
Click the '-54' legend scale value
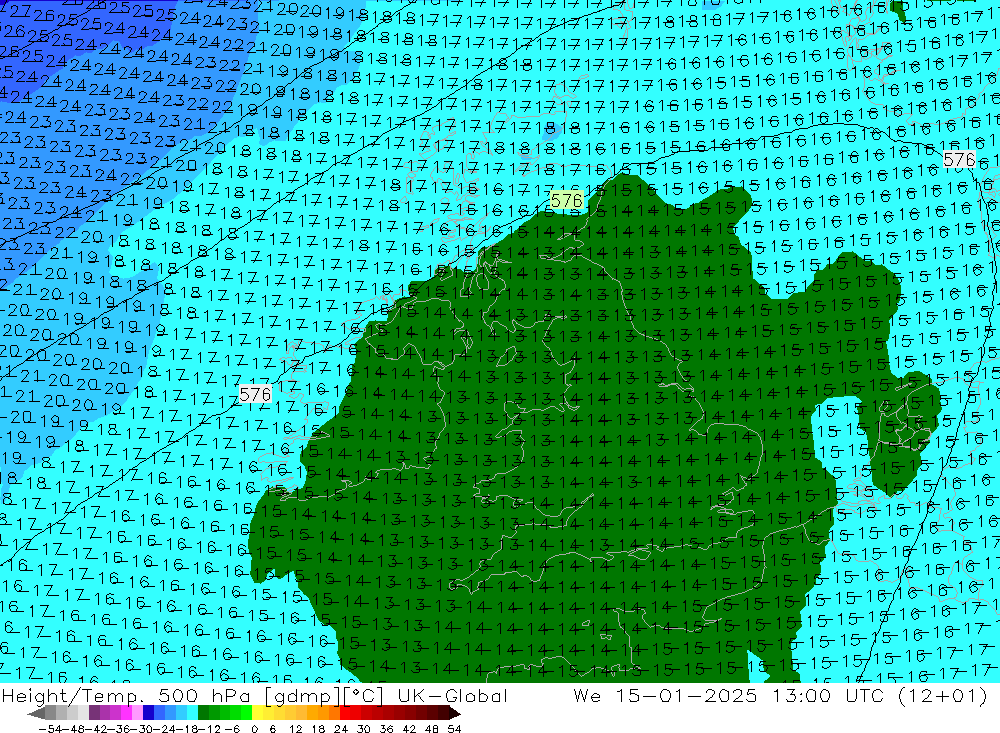(x=51, y=729)
